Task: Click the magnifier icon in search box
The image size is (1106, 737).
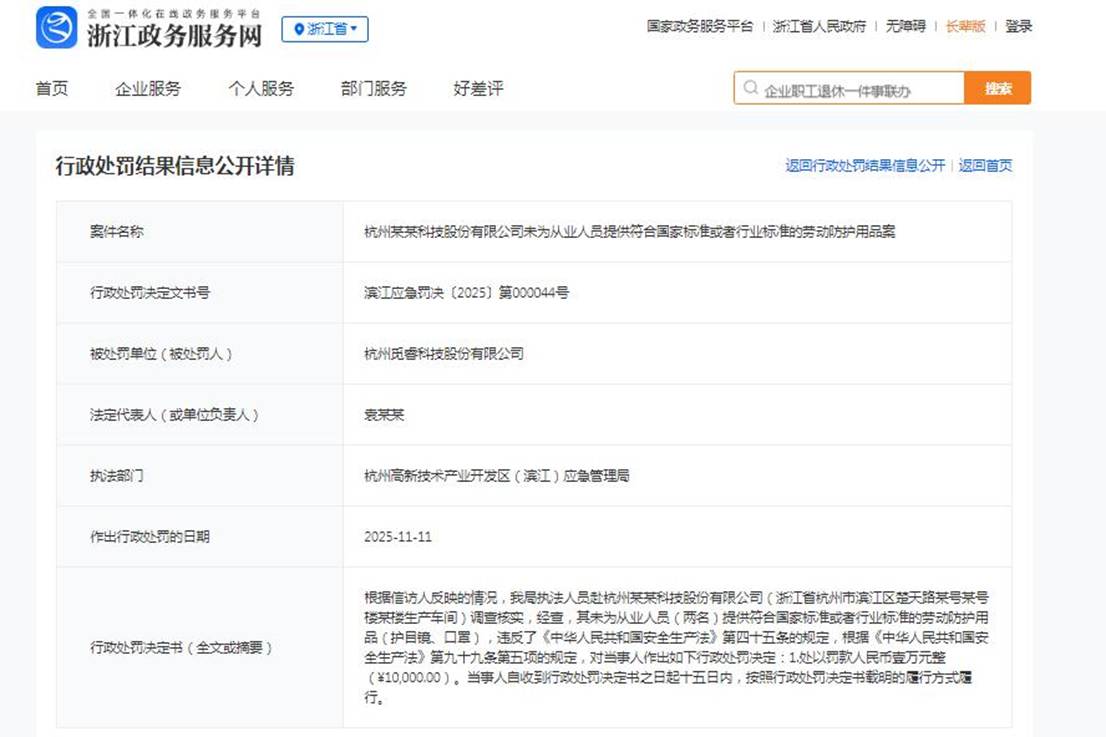Action: [x=750, y=89]
